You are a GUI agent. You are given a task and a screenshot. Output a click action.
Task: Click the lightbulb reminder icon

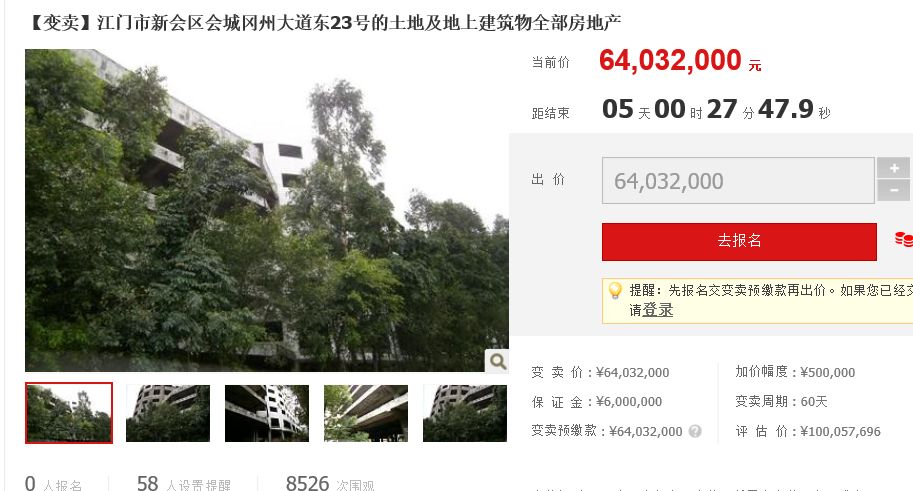(615, 290)
